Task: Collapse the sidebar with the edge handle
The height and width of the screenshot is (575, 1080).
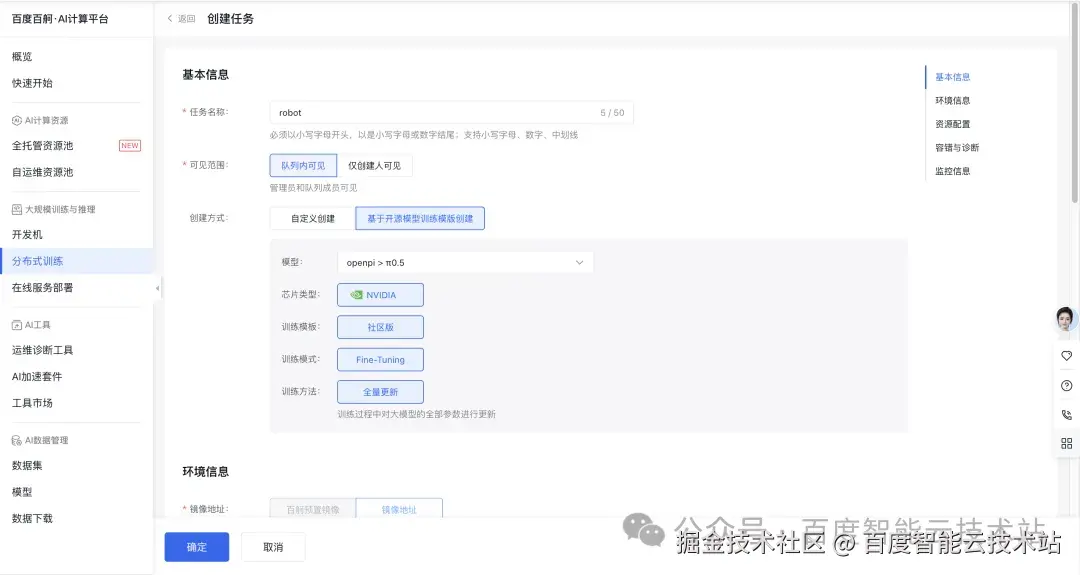Action: (157, 289)
